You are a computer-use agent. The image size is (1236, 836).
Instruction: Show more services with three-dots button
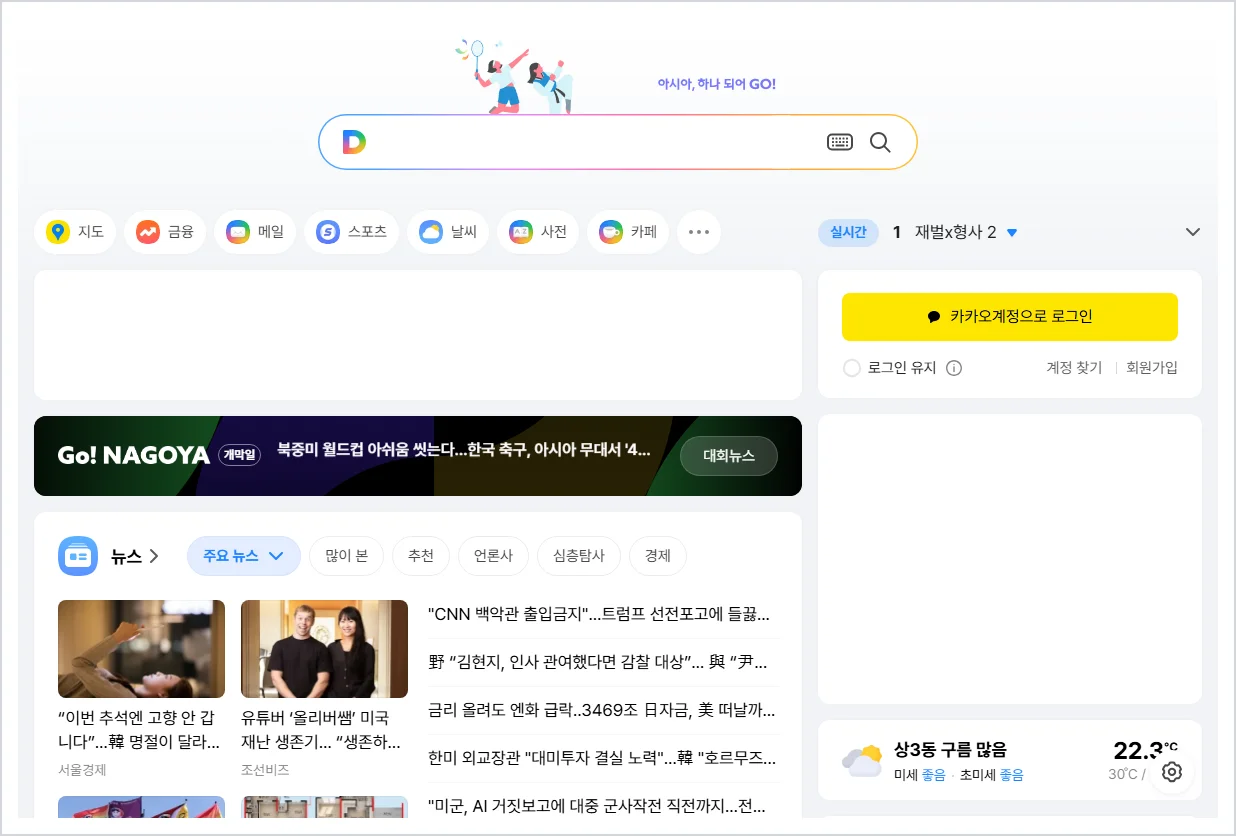pyautogui.click(x=699, y=232)
